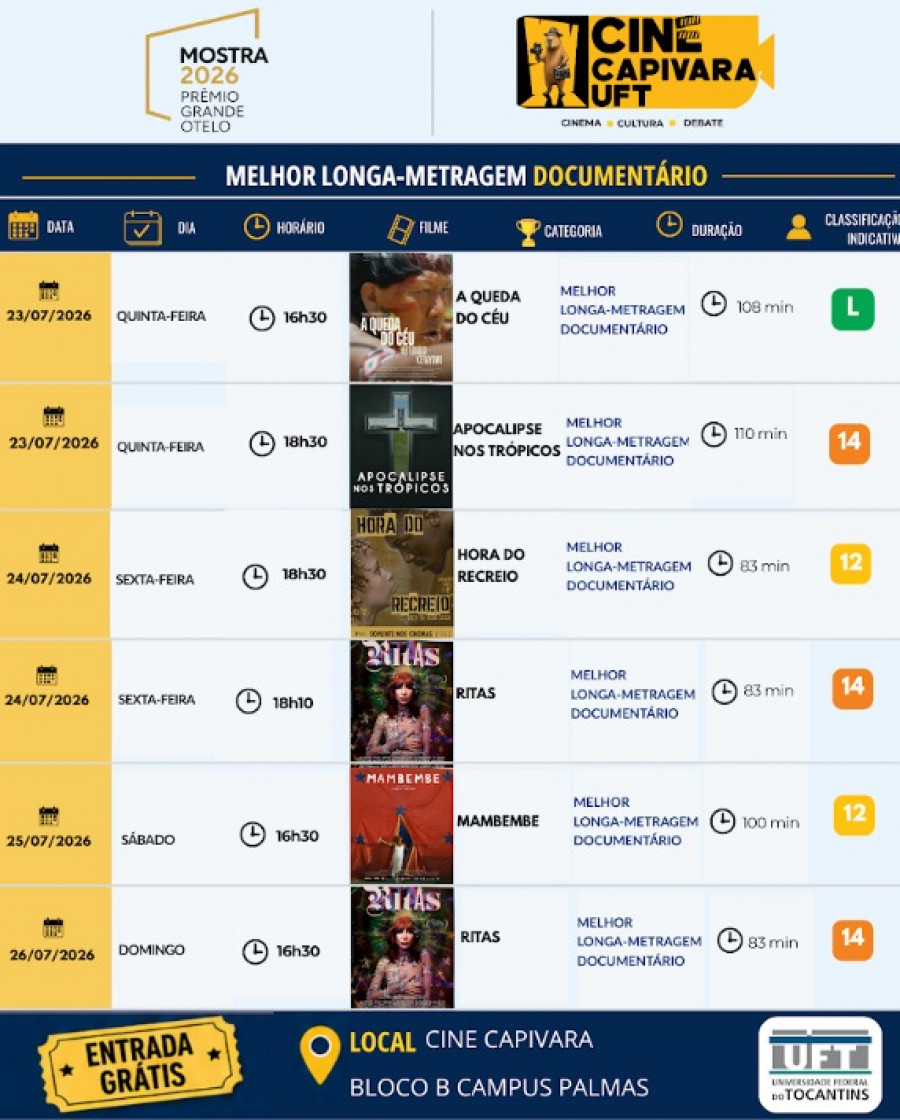This screenshot has width=900, height=1120.
Task: Open the Apocalipse nos Trópicos poster
Action: tap(401, 446)
